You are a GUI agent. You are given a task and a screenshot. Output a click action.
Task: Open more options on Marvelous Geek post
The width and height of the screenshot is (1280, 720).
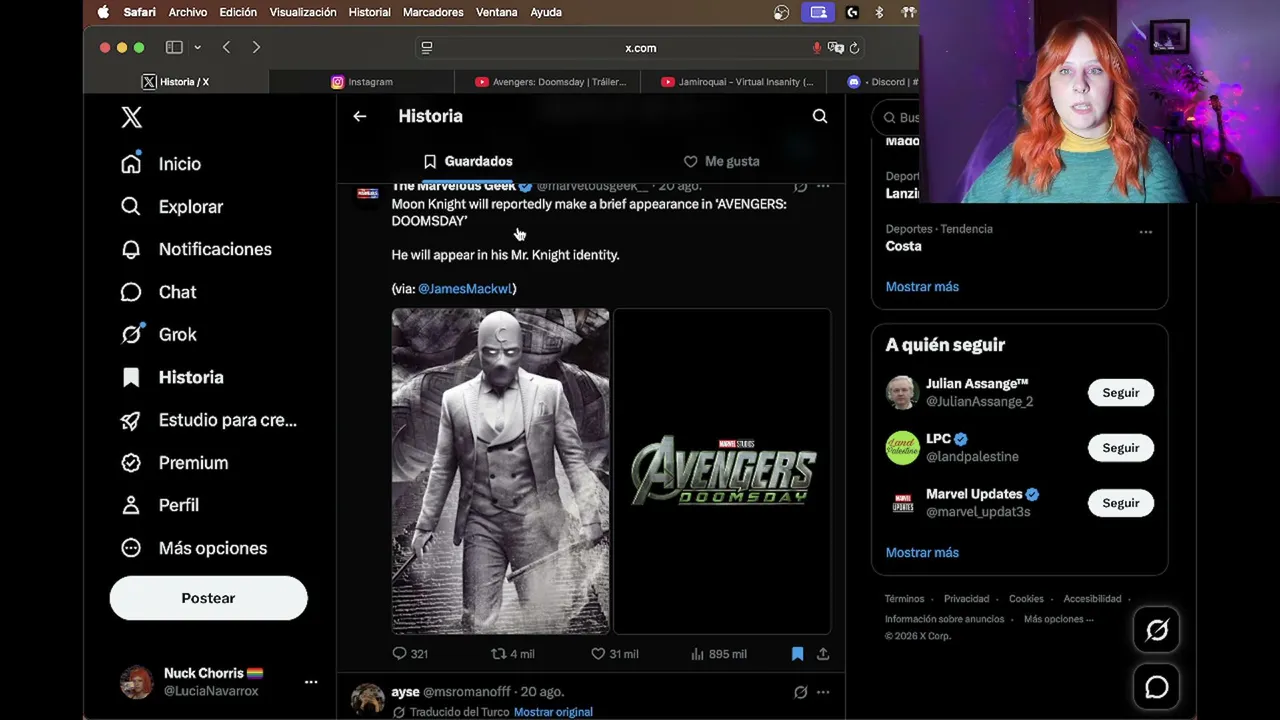(x=823, y=186)
